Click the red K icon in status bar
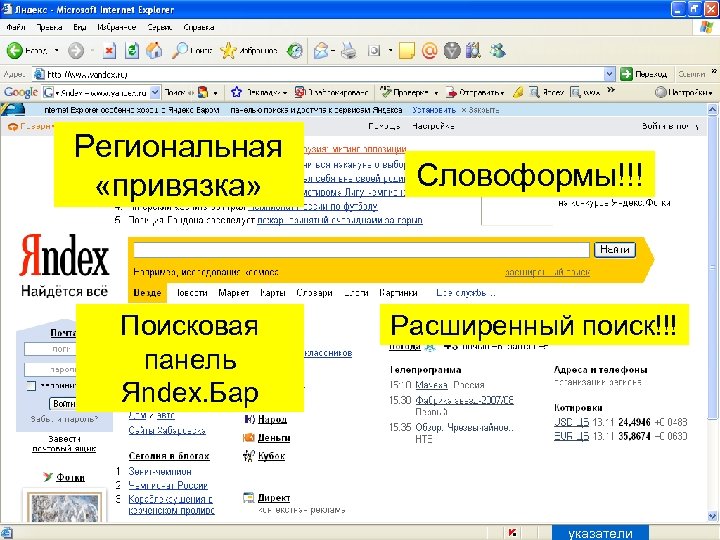 pos(512,533)
